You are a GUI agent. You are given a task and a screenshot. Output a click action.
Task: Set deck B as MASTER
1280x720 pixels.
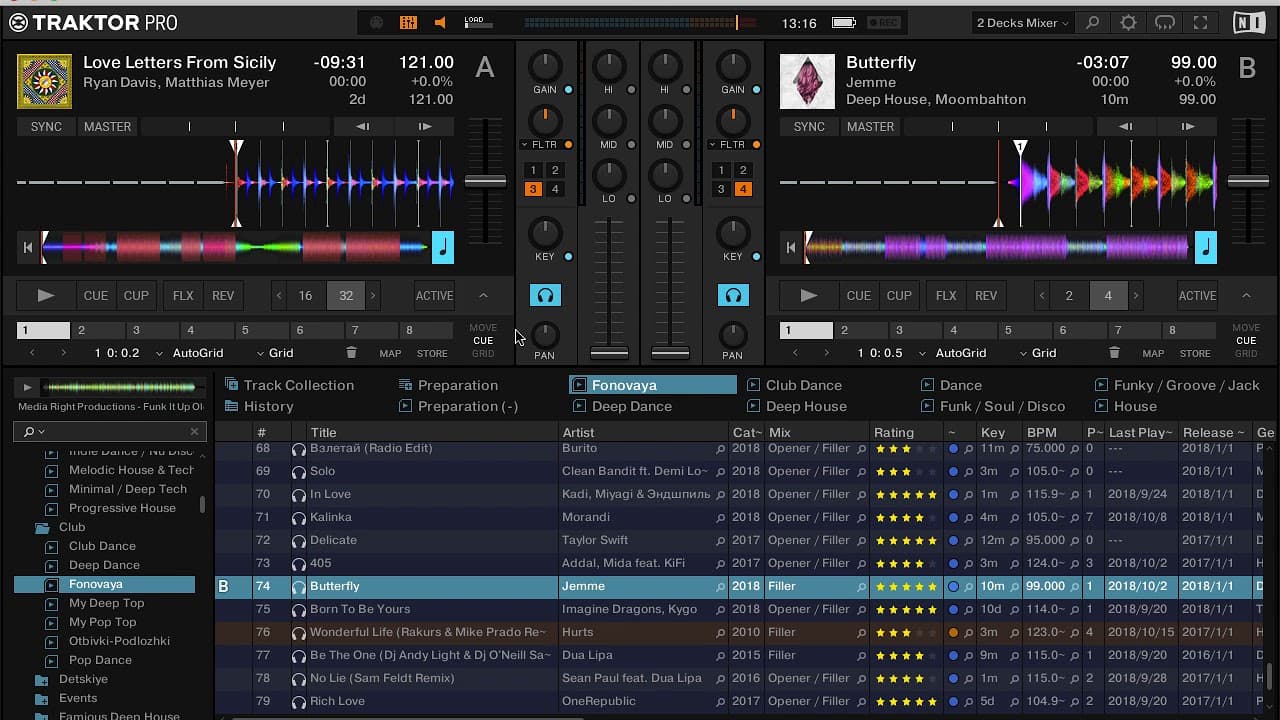(x=870, y=126)
